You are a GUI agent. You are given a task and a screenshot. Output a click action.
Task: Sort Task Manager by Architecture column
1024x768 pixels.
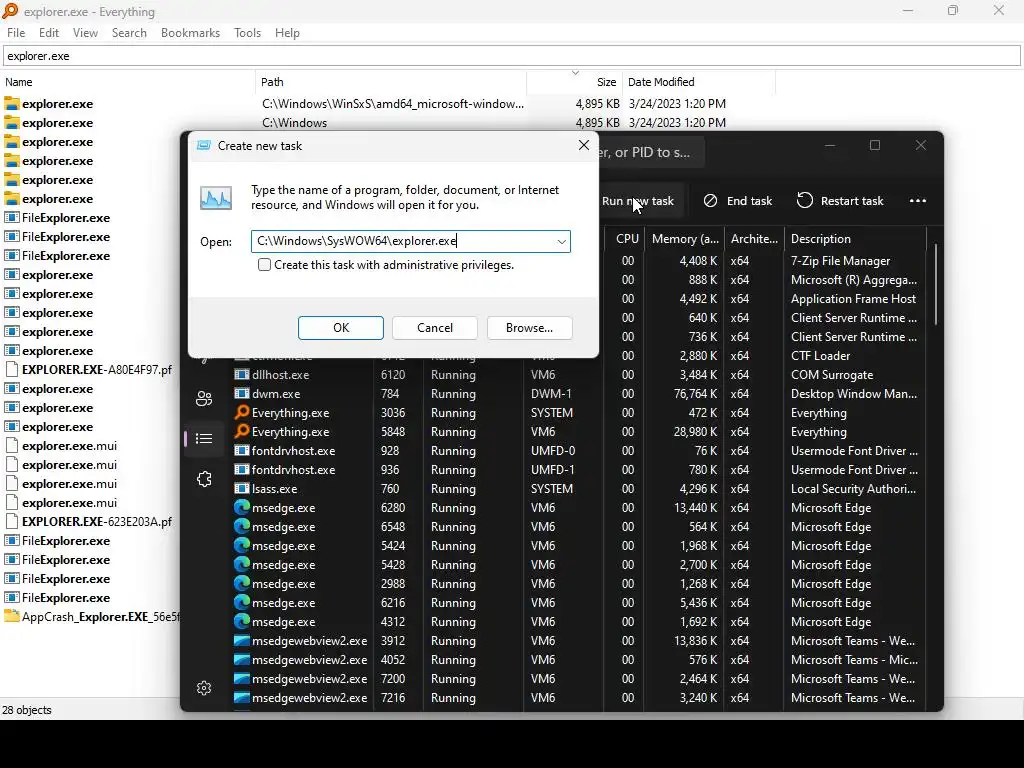[754, 238]
